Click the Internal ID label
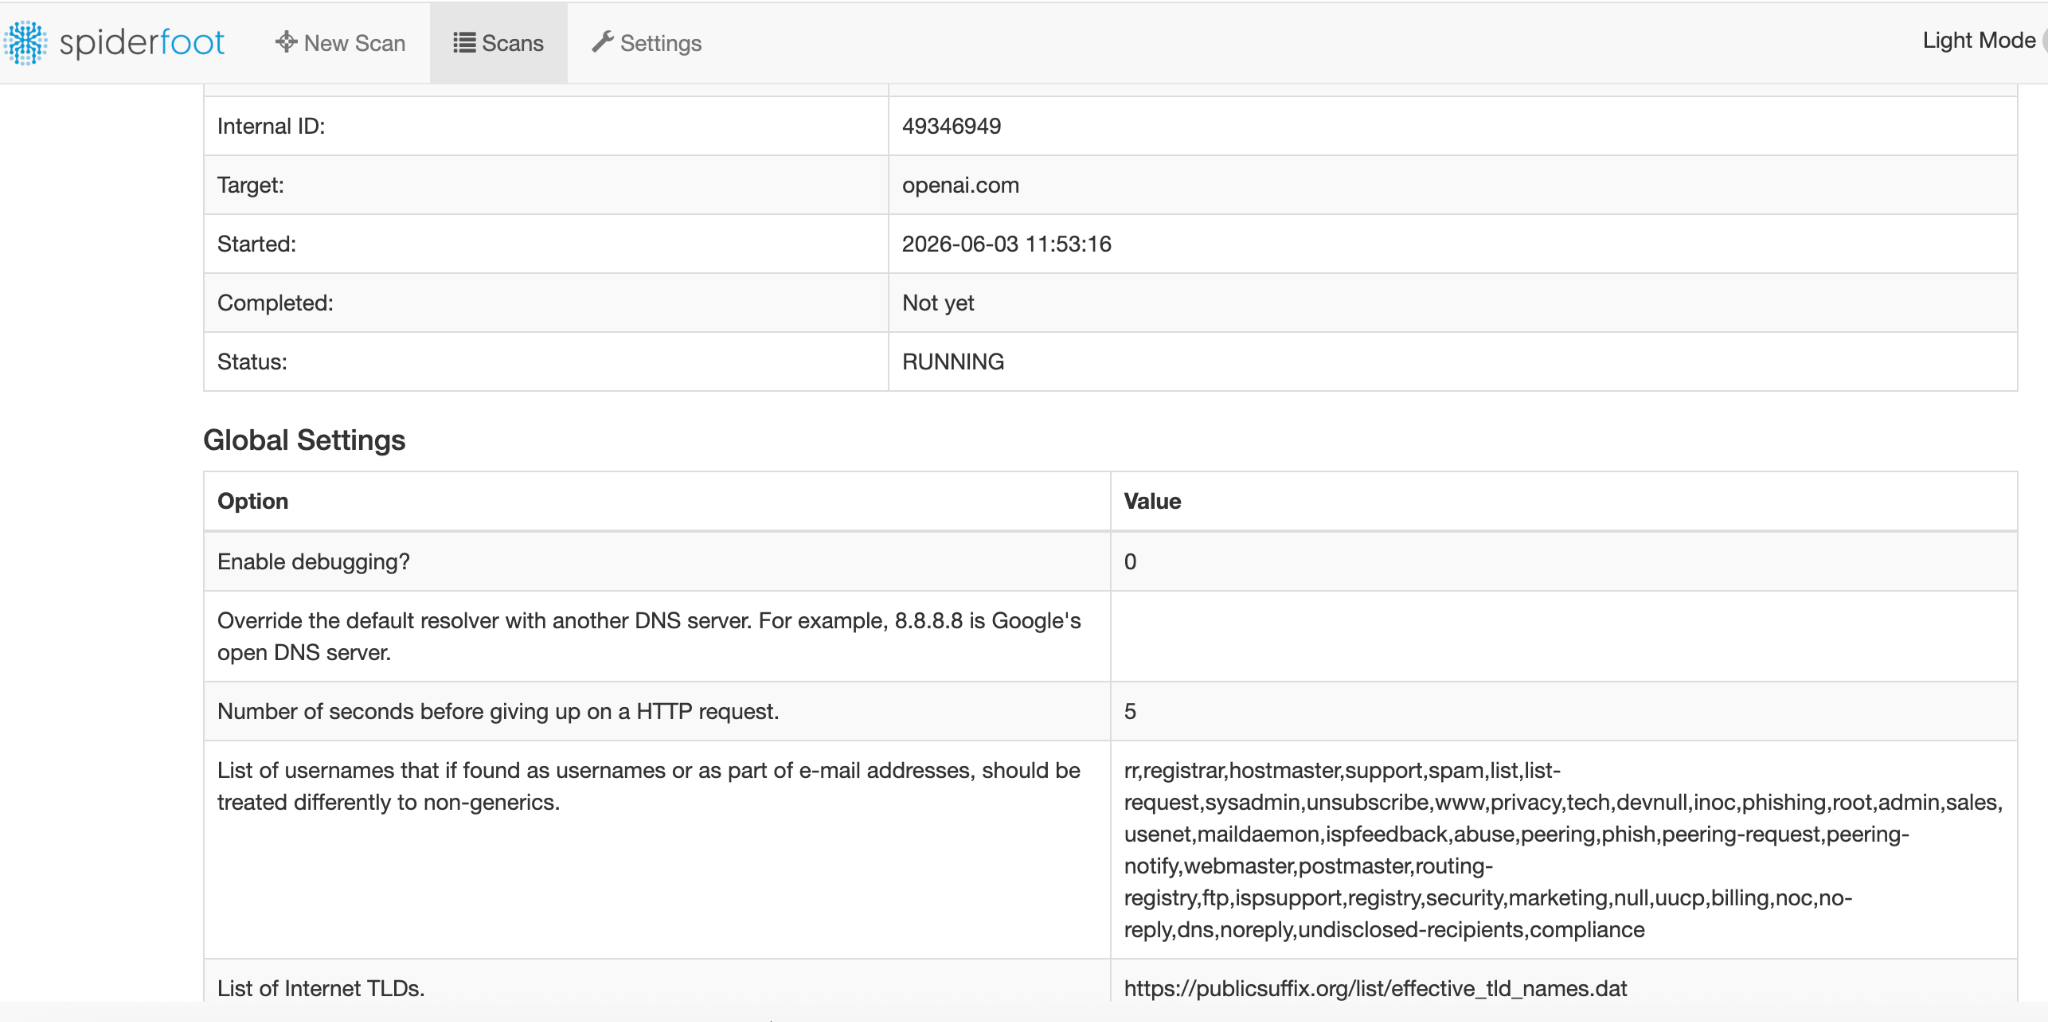The height and width of the screenshot is (1022, 2048). (271, 126)
